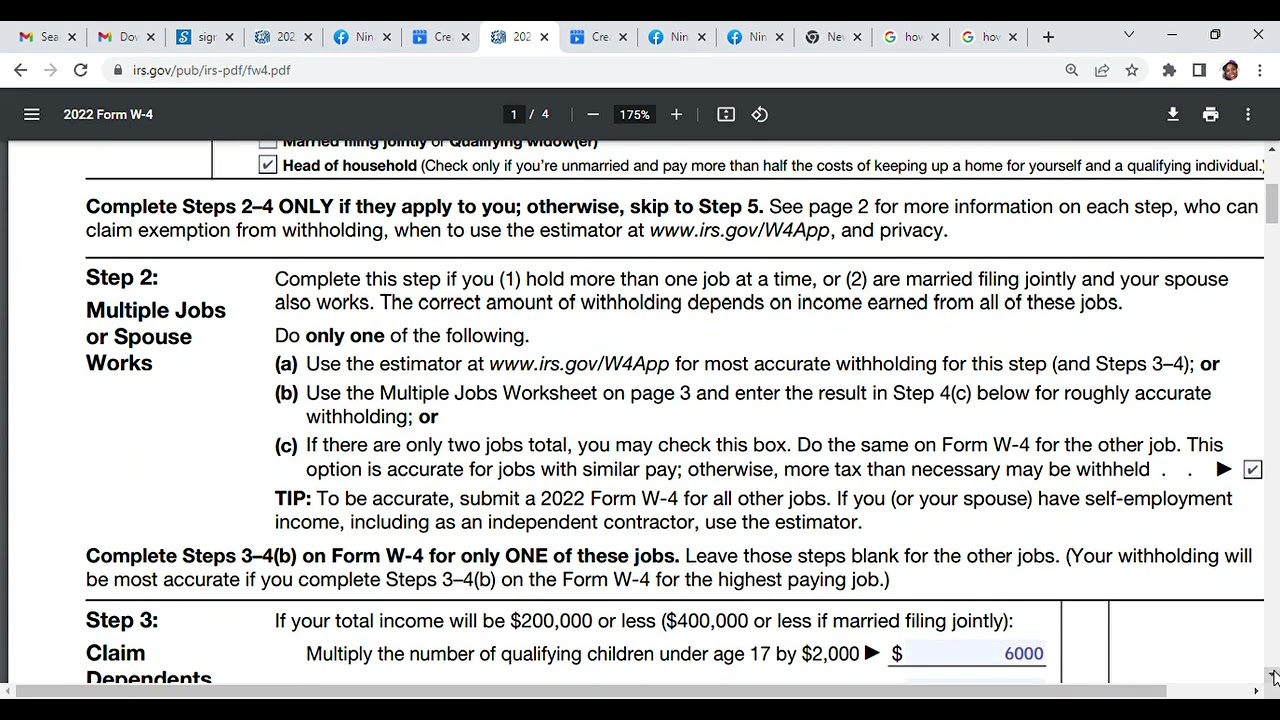Click the TIP: paragraph label
Viewport: 1280px width, 720px height.
click(x=293, y=499)
